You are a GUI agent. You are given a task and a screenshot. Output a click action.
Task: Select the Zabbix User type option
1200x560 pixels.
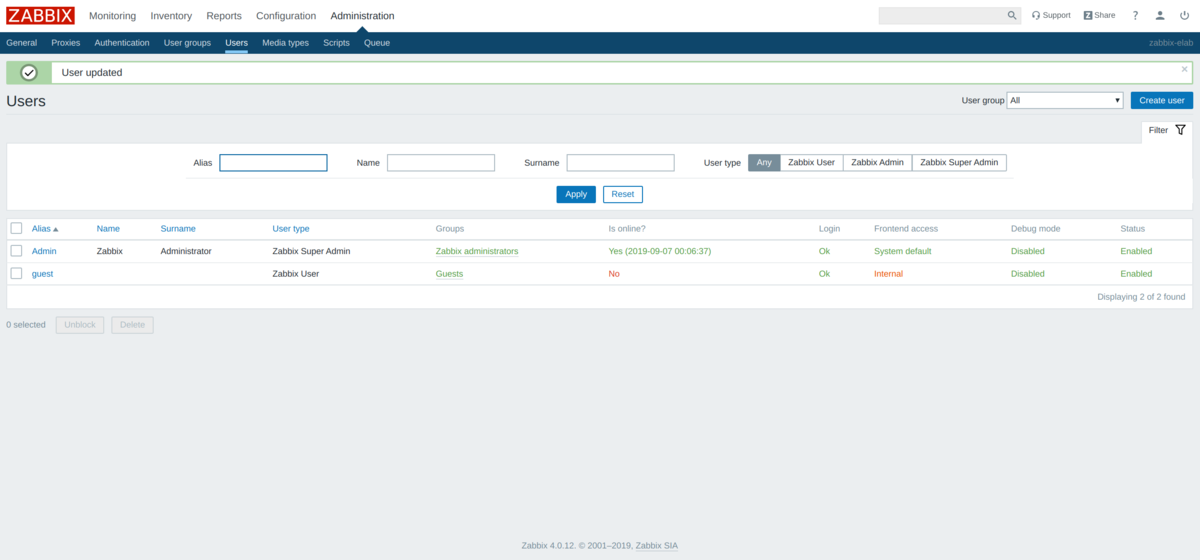coord(811,162)
